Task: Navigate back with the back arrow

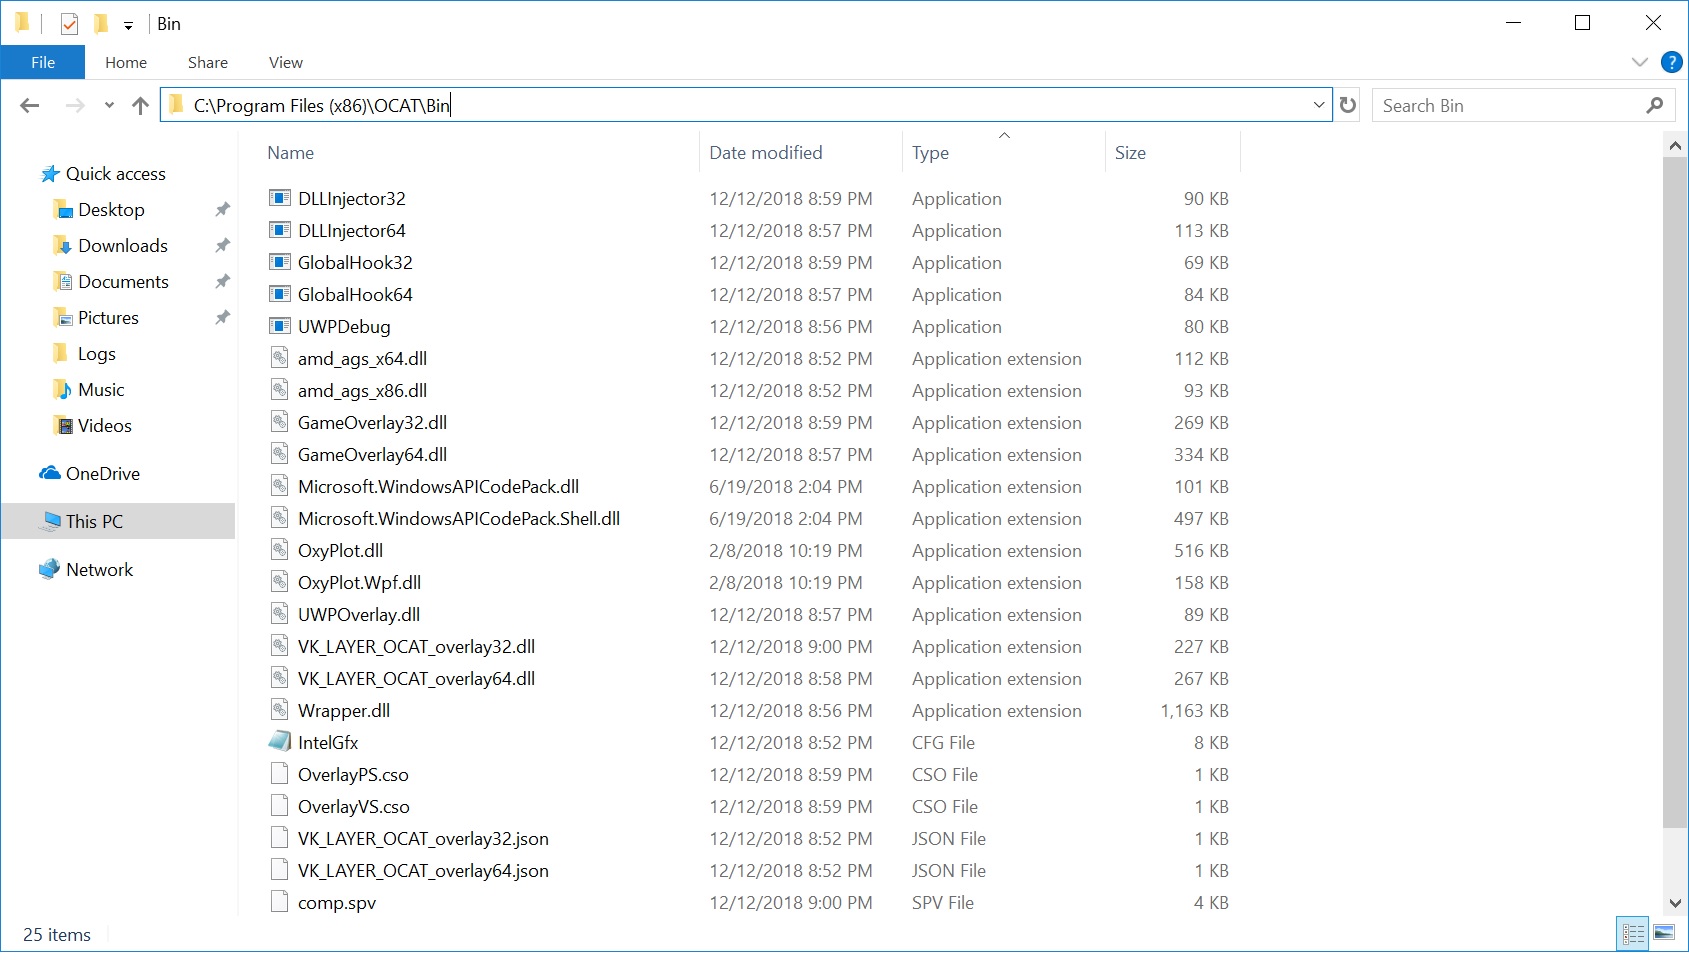Action: point(30,105)
